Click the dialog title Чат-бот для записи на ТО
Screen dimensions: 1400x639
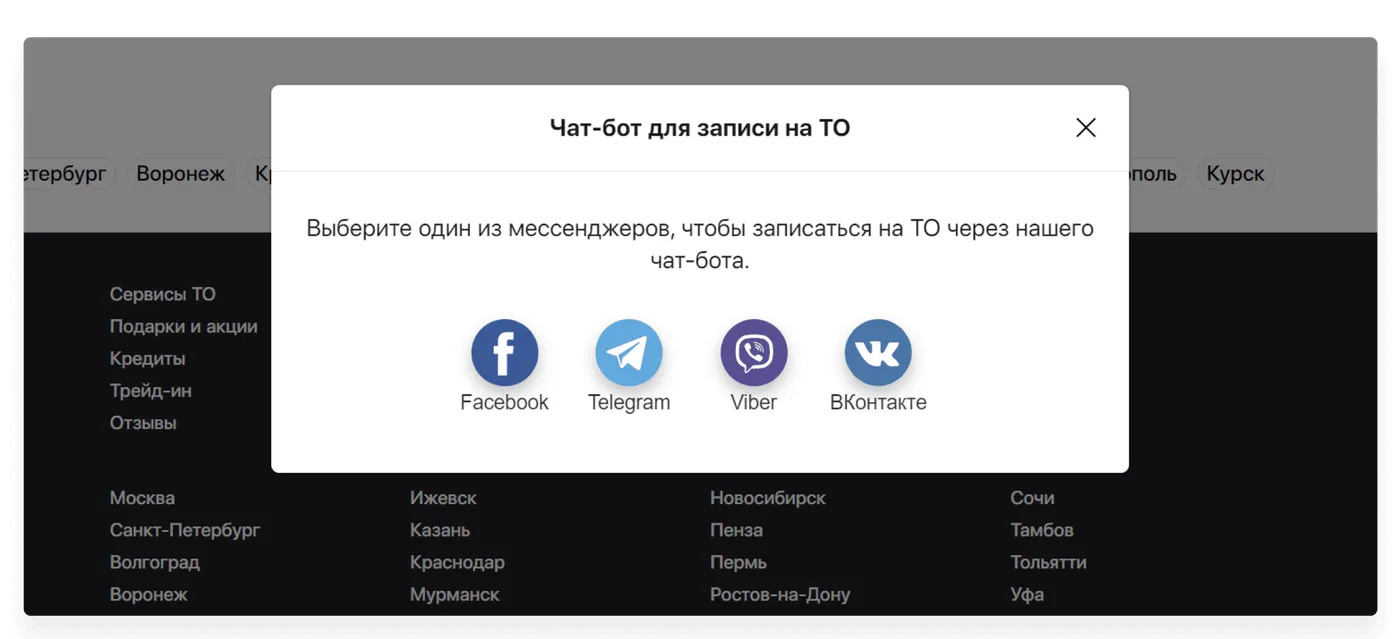tap(700, 128)
